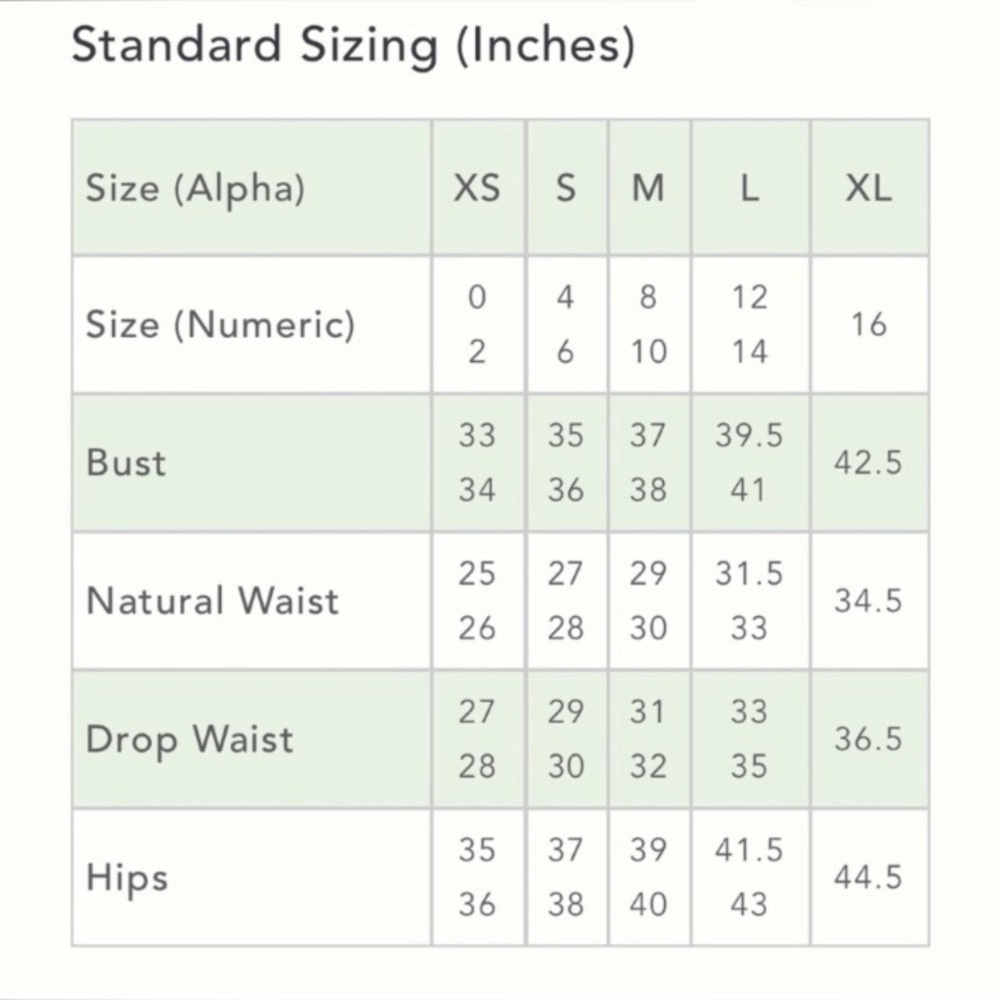Click the 41.5 hips value for L

click(749, 850)
